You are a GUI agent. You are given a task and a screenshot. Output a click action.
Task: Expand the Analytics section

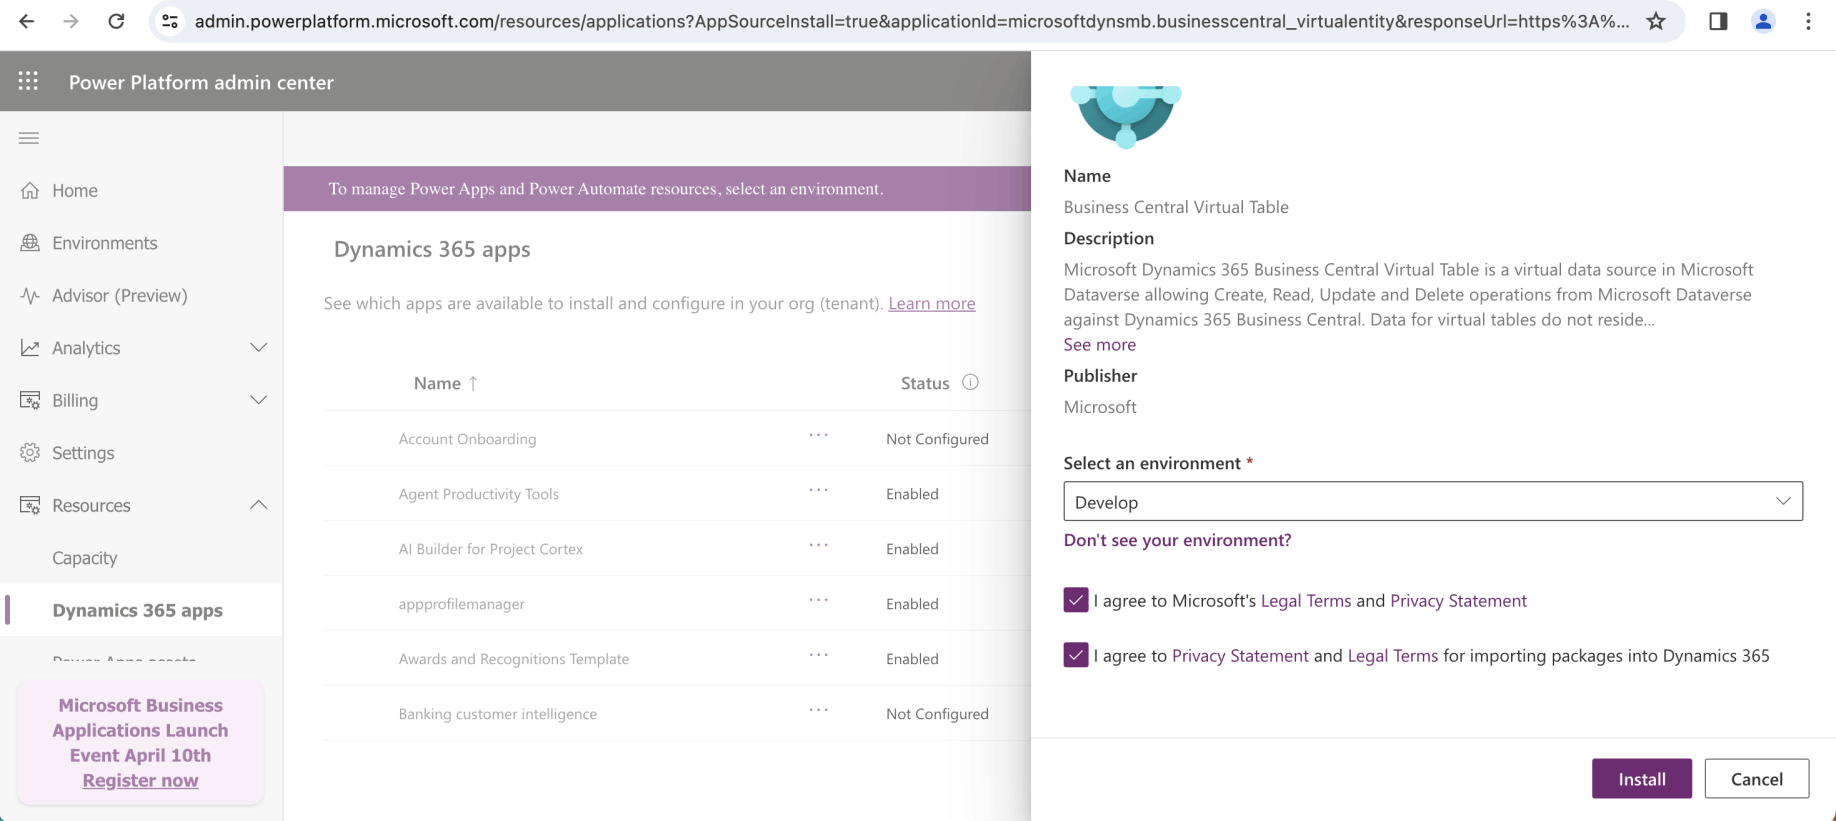[x=258, y=348]
